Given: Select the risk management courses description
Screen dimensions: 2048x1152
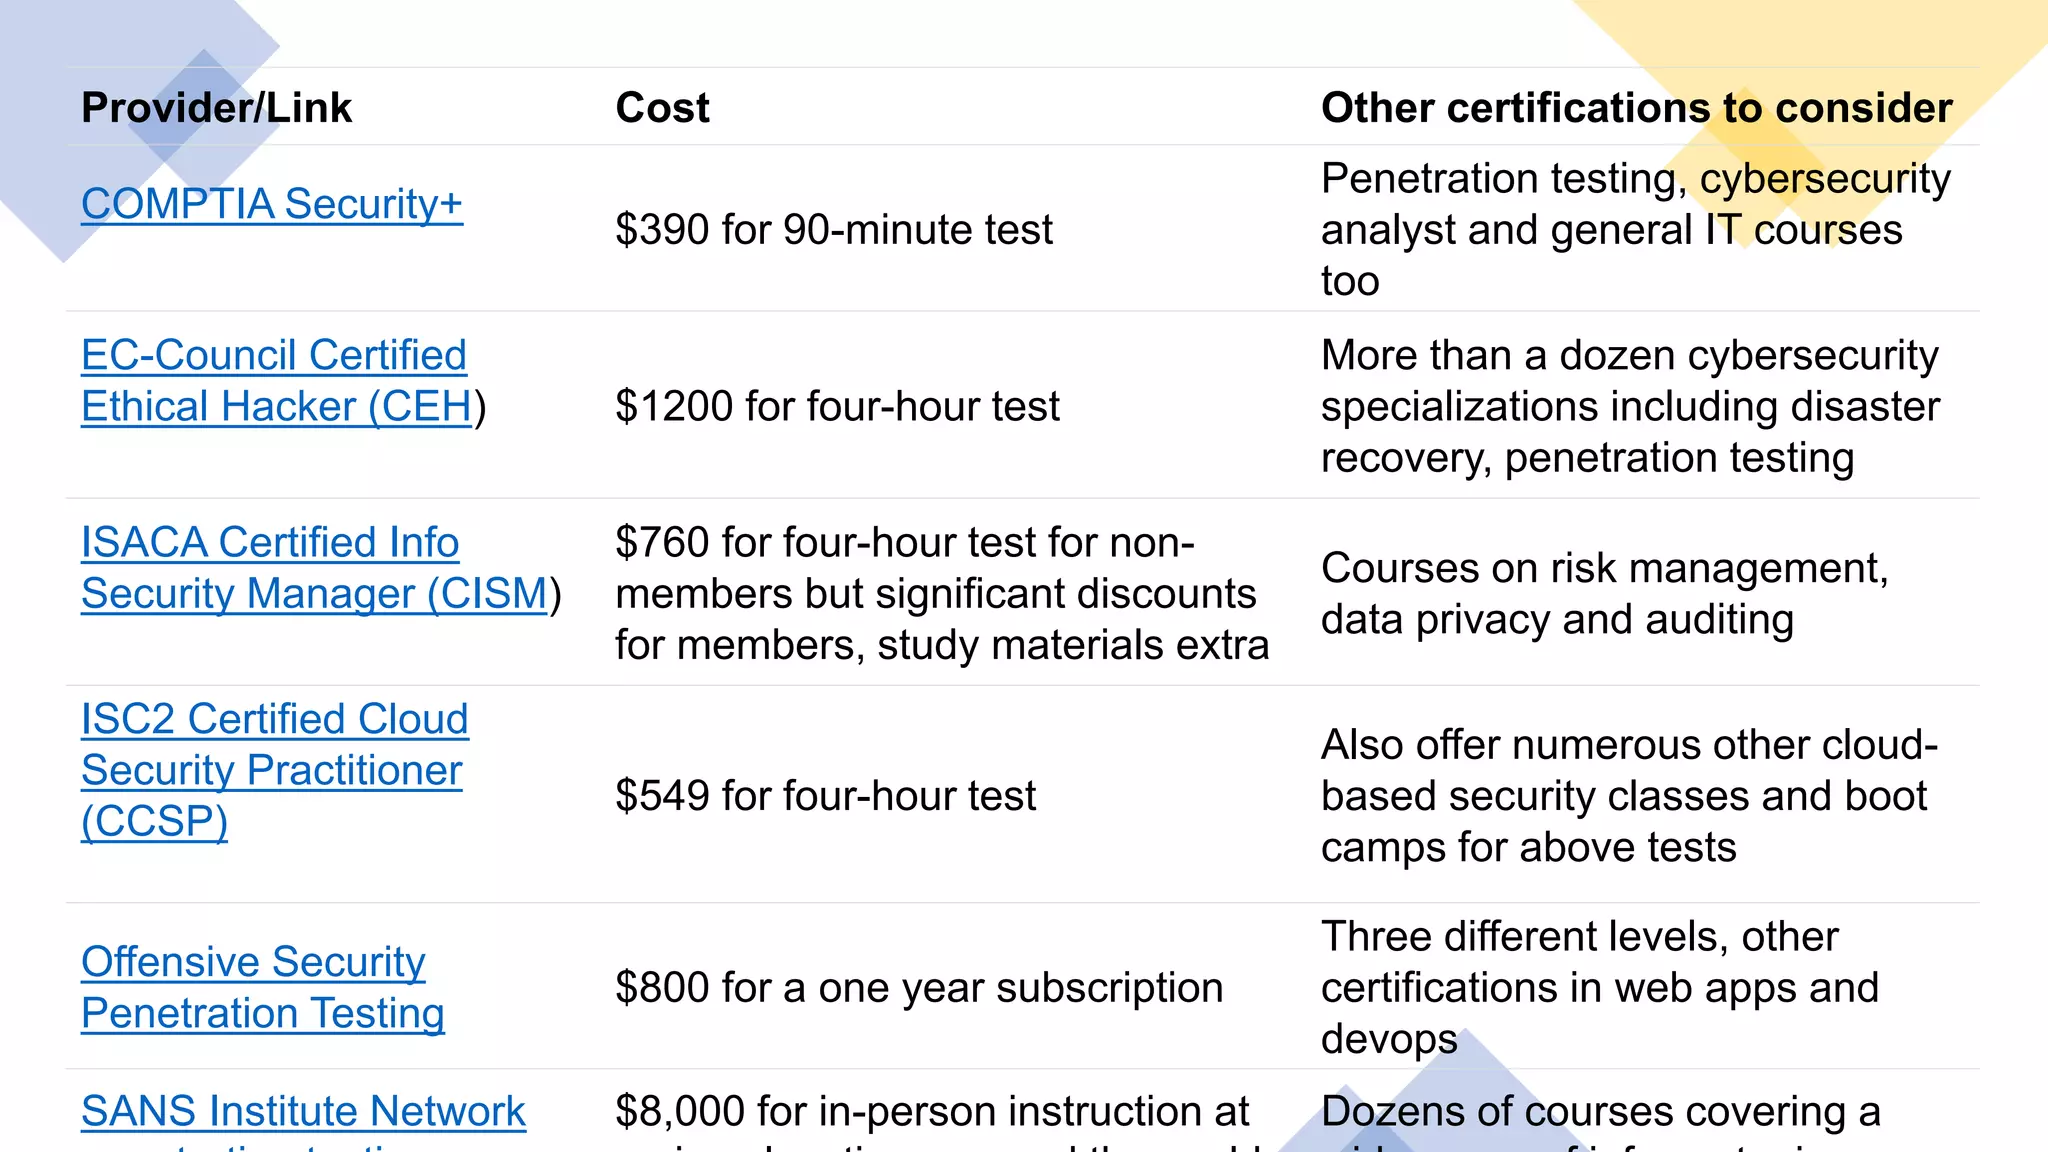Looking at the screenshot, I should coord(1604,594).
